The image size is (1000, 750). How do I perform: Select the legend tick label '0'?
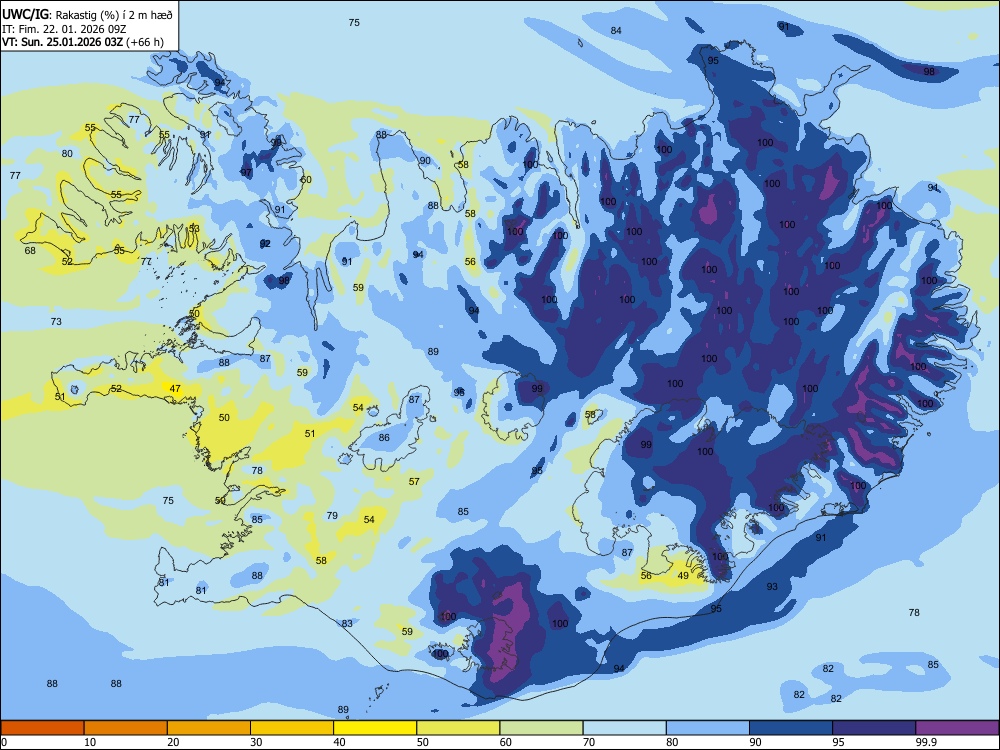coord(4,742)
